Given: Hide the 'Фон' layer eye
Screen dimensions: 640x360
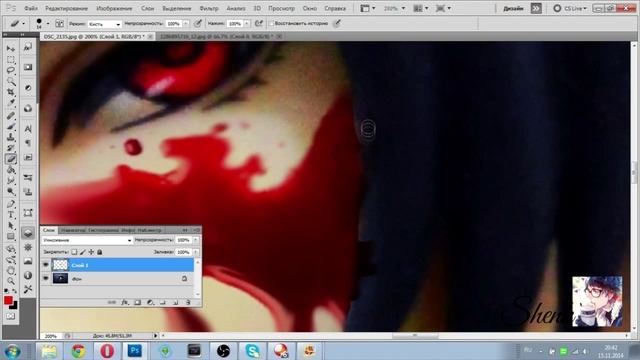Looking at the screenshot, I should [46, 278].
